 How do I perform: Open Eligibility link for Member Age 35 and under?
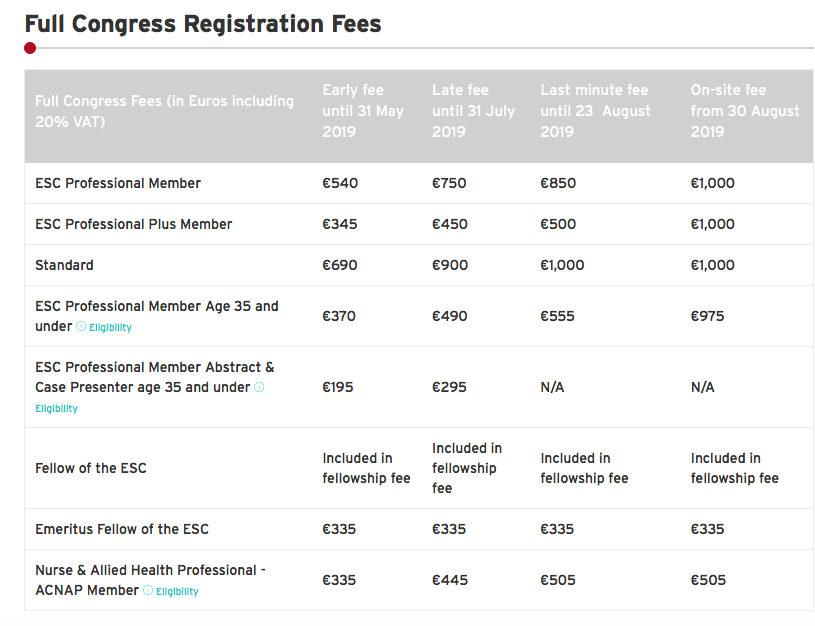coord(110,328)
